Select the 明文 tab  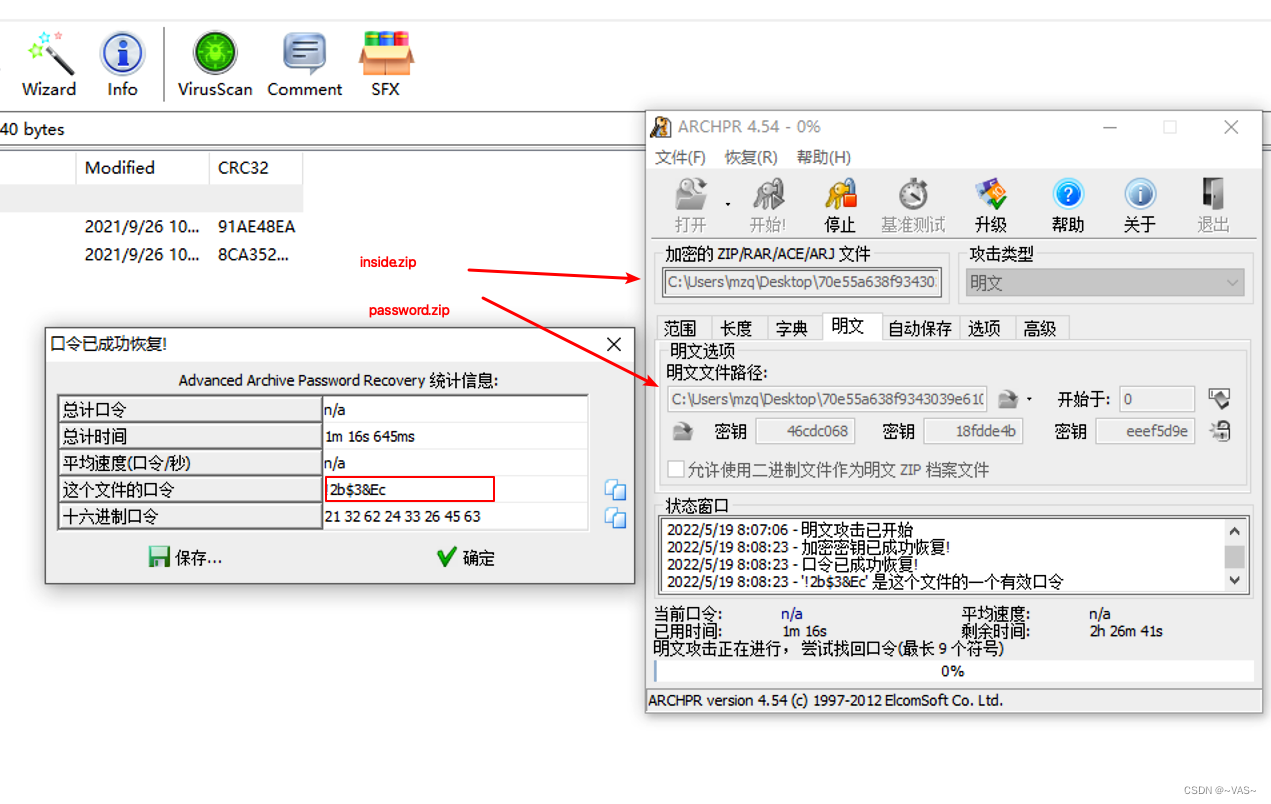click(x=848, y=326)
